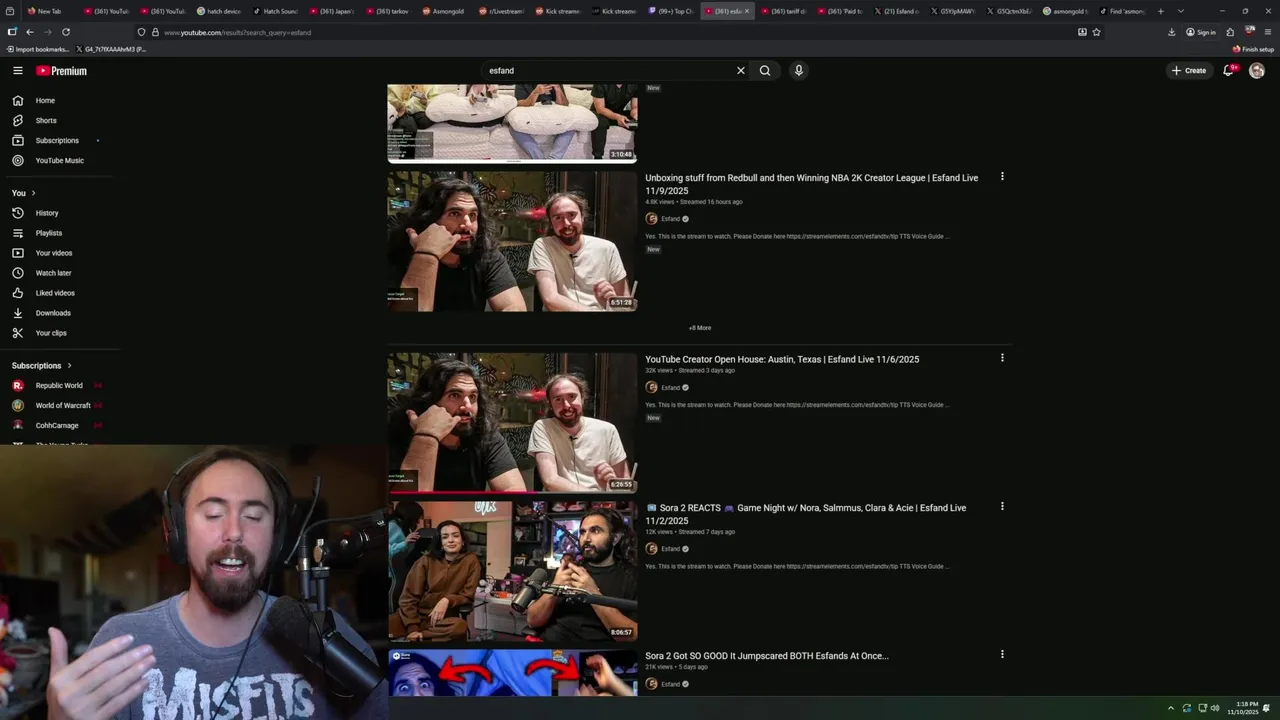Start voice search with microphone icon
The height and width of the screenshot is (720, 1280).
pos(798,71)
